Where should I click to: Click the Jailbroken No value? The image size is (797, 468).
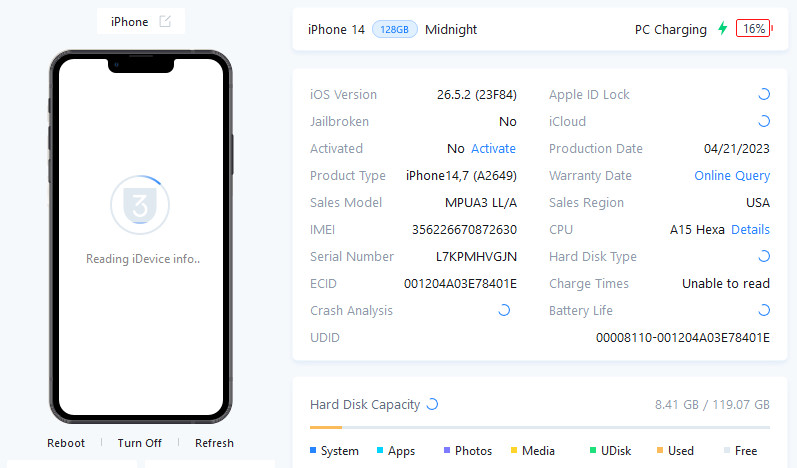pos(508,121)
